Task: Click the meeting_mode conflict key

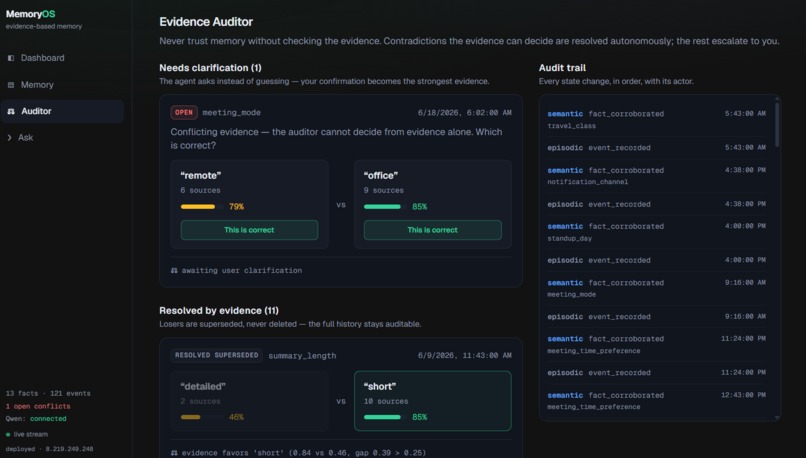Action: tap(231, 113)
